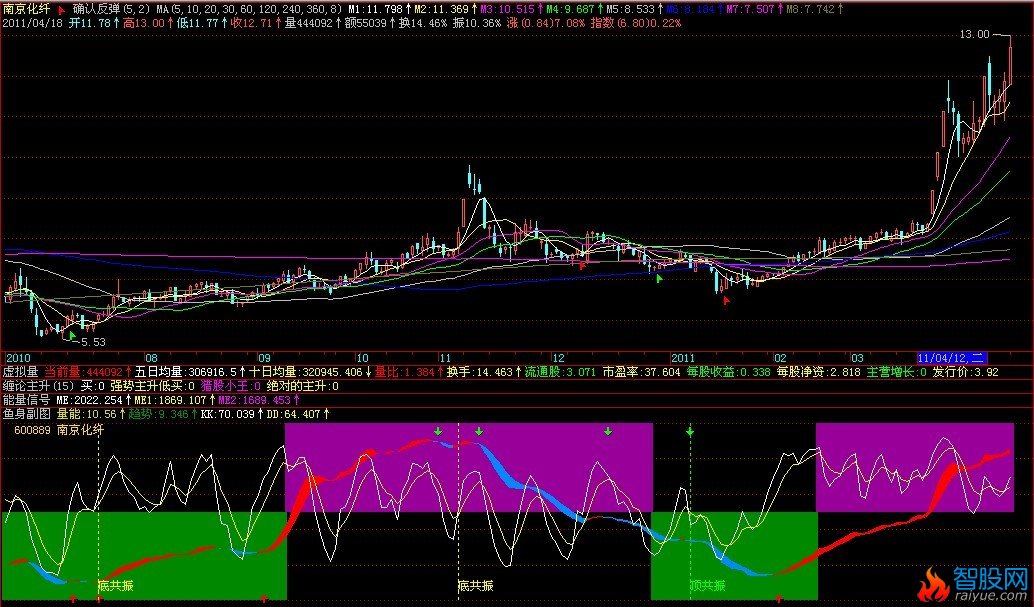1034x607 pixels.
Task: Click the 5.53 low price marker
Action: 92,342
